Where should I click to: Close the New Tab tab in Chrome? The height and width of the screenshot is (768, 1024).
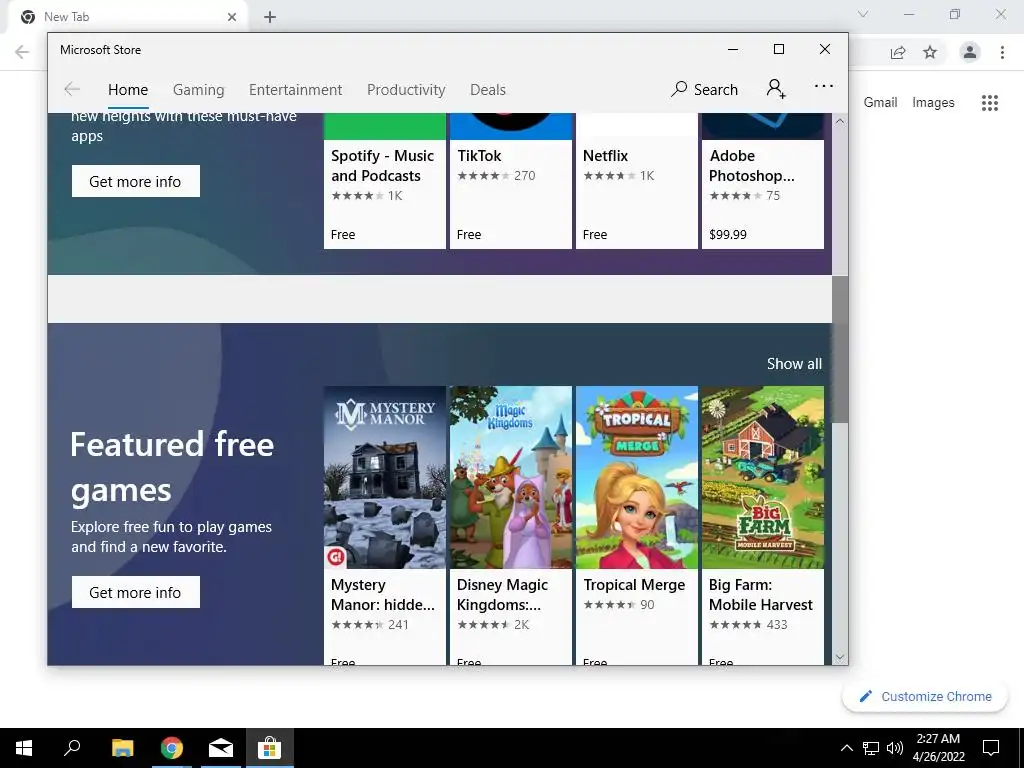point(232,17)
